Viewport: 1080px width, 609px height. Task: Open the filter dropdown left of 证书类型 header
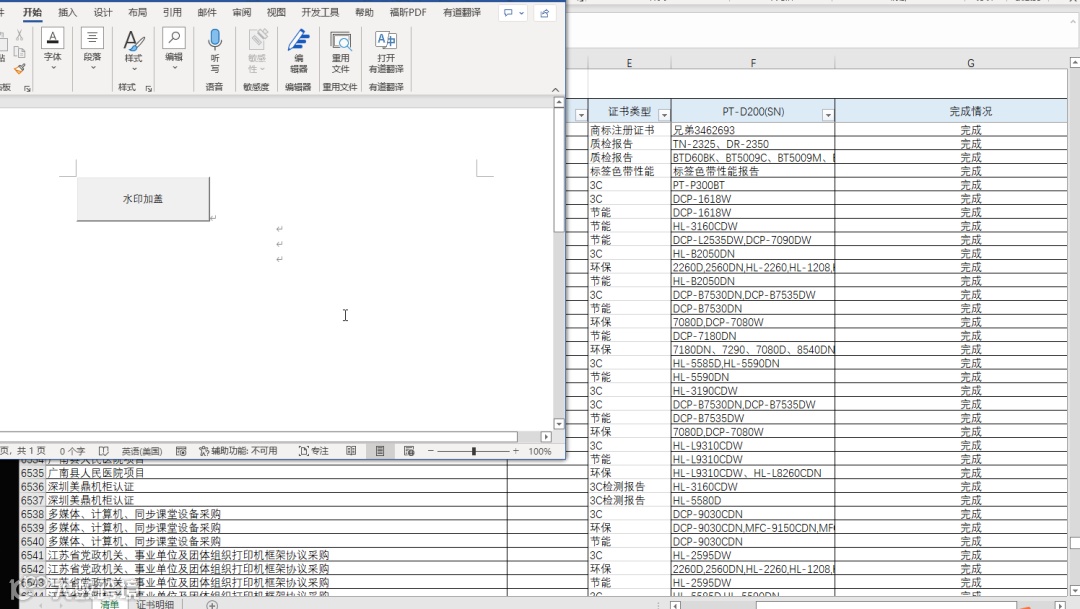(x=581, y=115)
